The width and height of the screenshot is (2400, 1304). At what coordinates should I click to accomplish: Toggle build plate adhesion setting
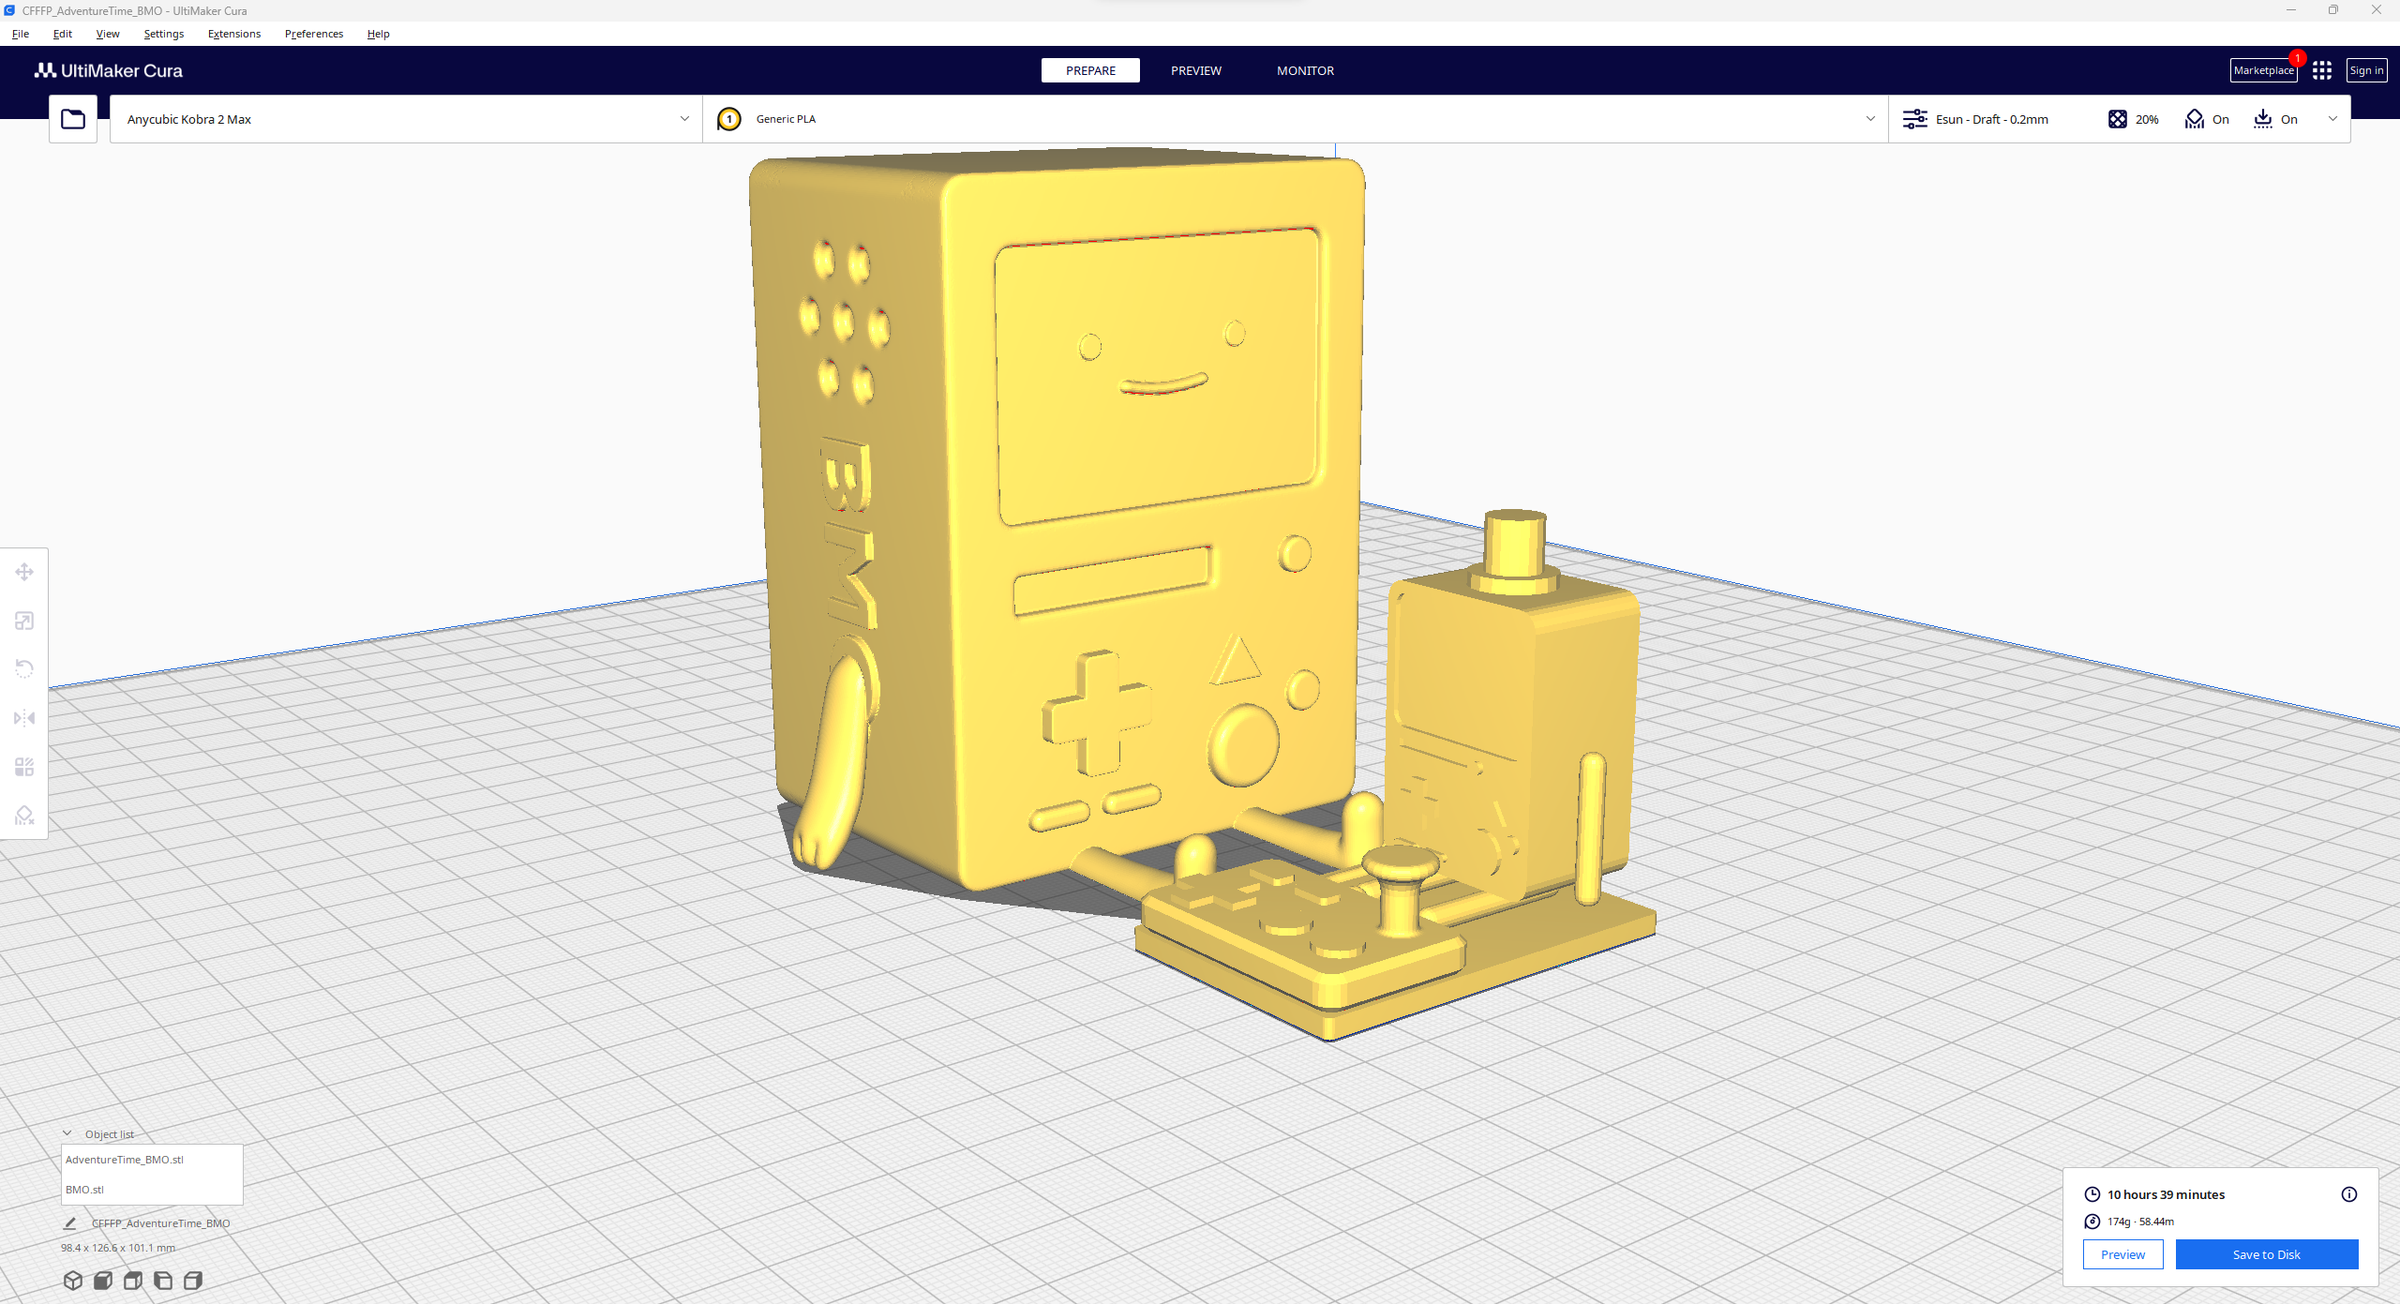coord(2277,119)
